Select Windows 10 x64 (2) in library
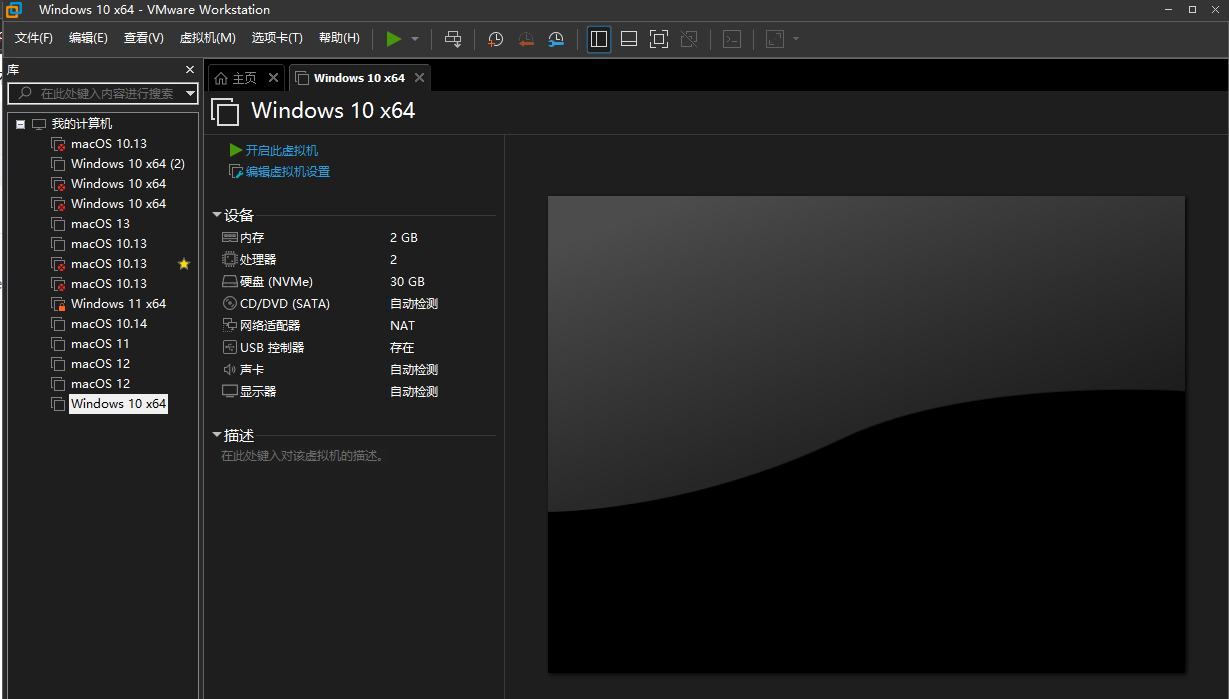Screen dimensions: 1229x699 point(128,164)
